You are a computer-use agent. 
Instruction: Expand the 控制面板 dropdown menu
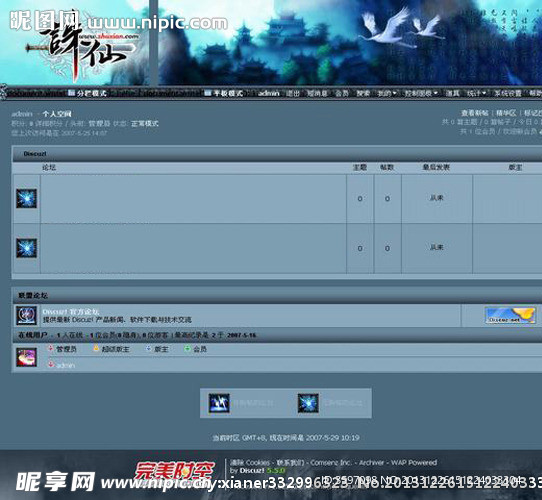pyautogui.click(x=421, y=93)
